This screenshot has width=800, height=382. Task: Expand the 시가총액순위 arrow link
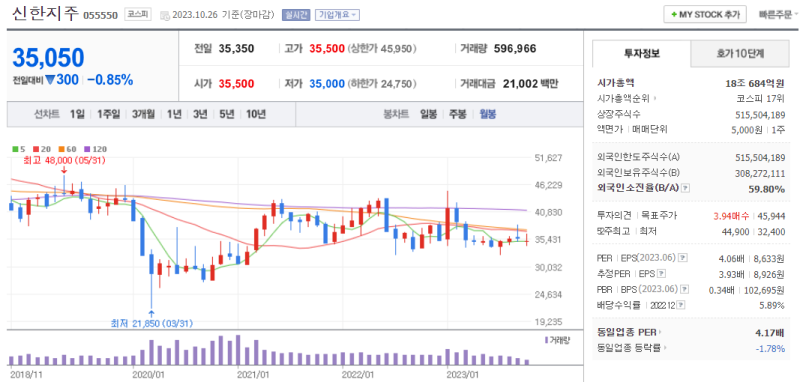pos(655,99)
